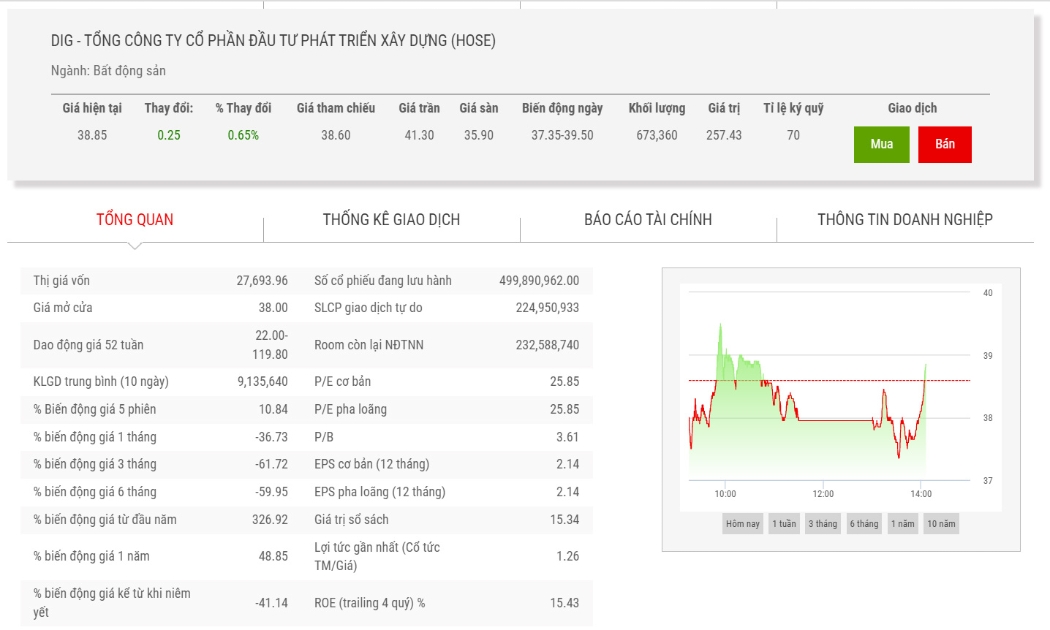The height and width of the screenshot is (630, 1050).
Task: Set chart range to 10 năm
Action: (x=941, y=524)
